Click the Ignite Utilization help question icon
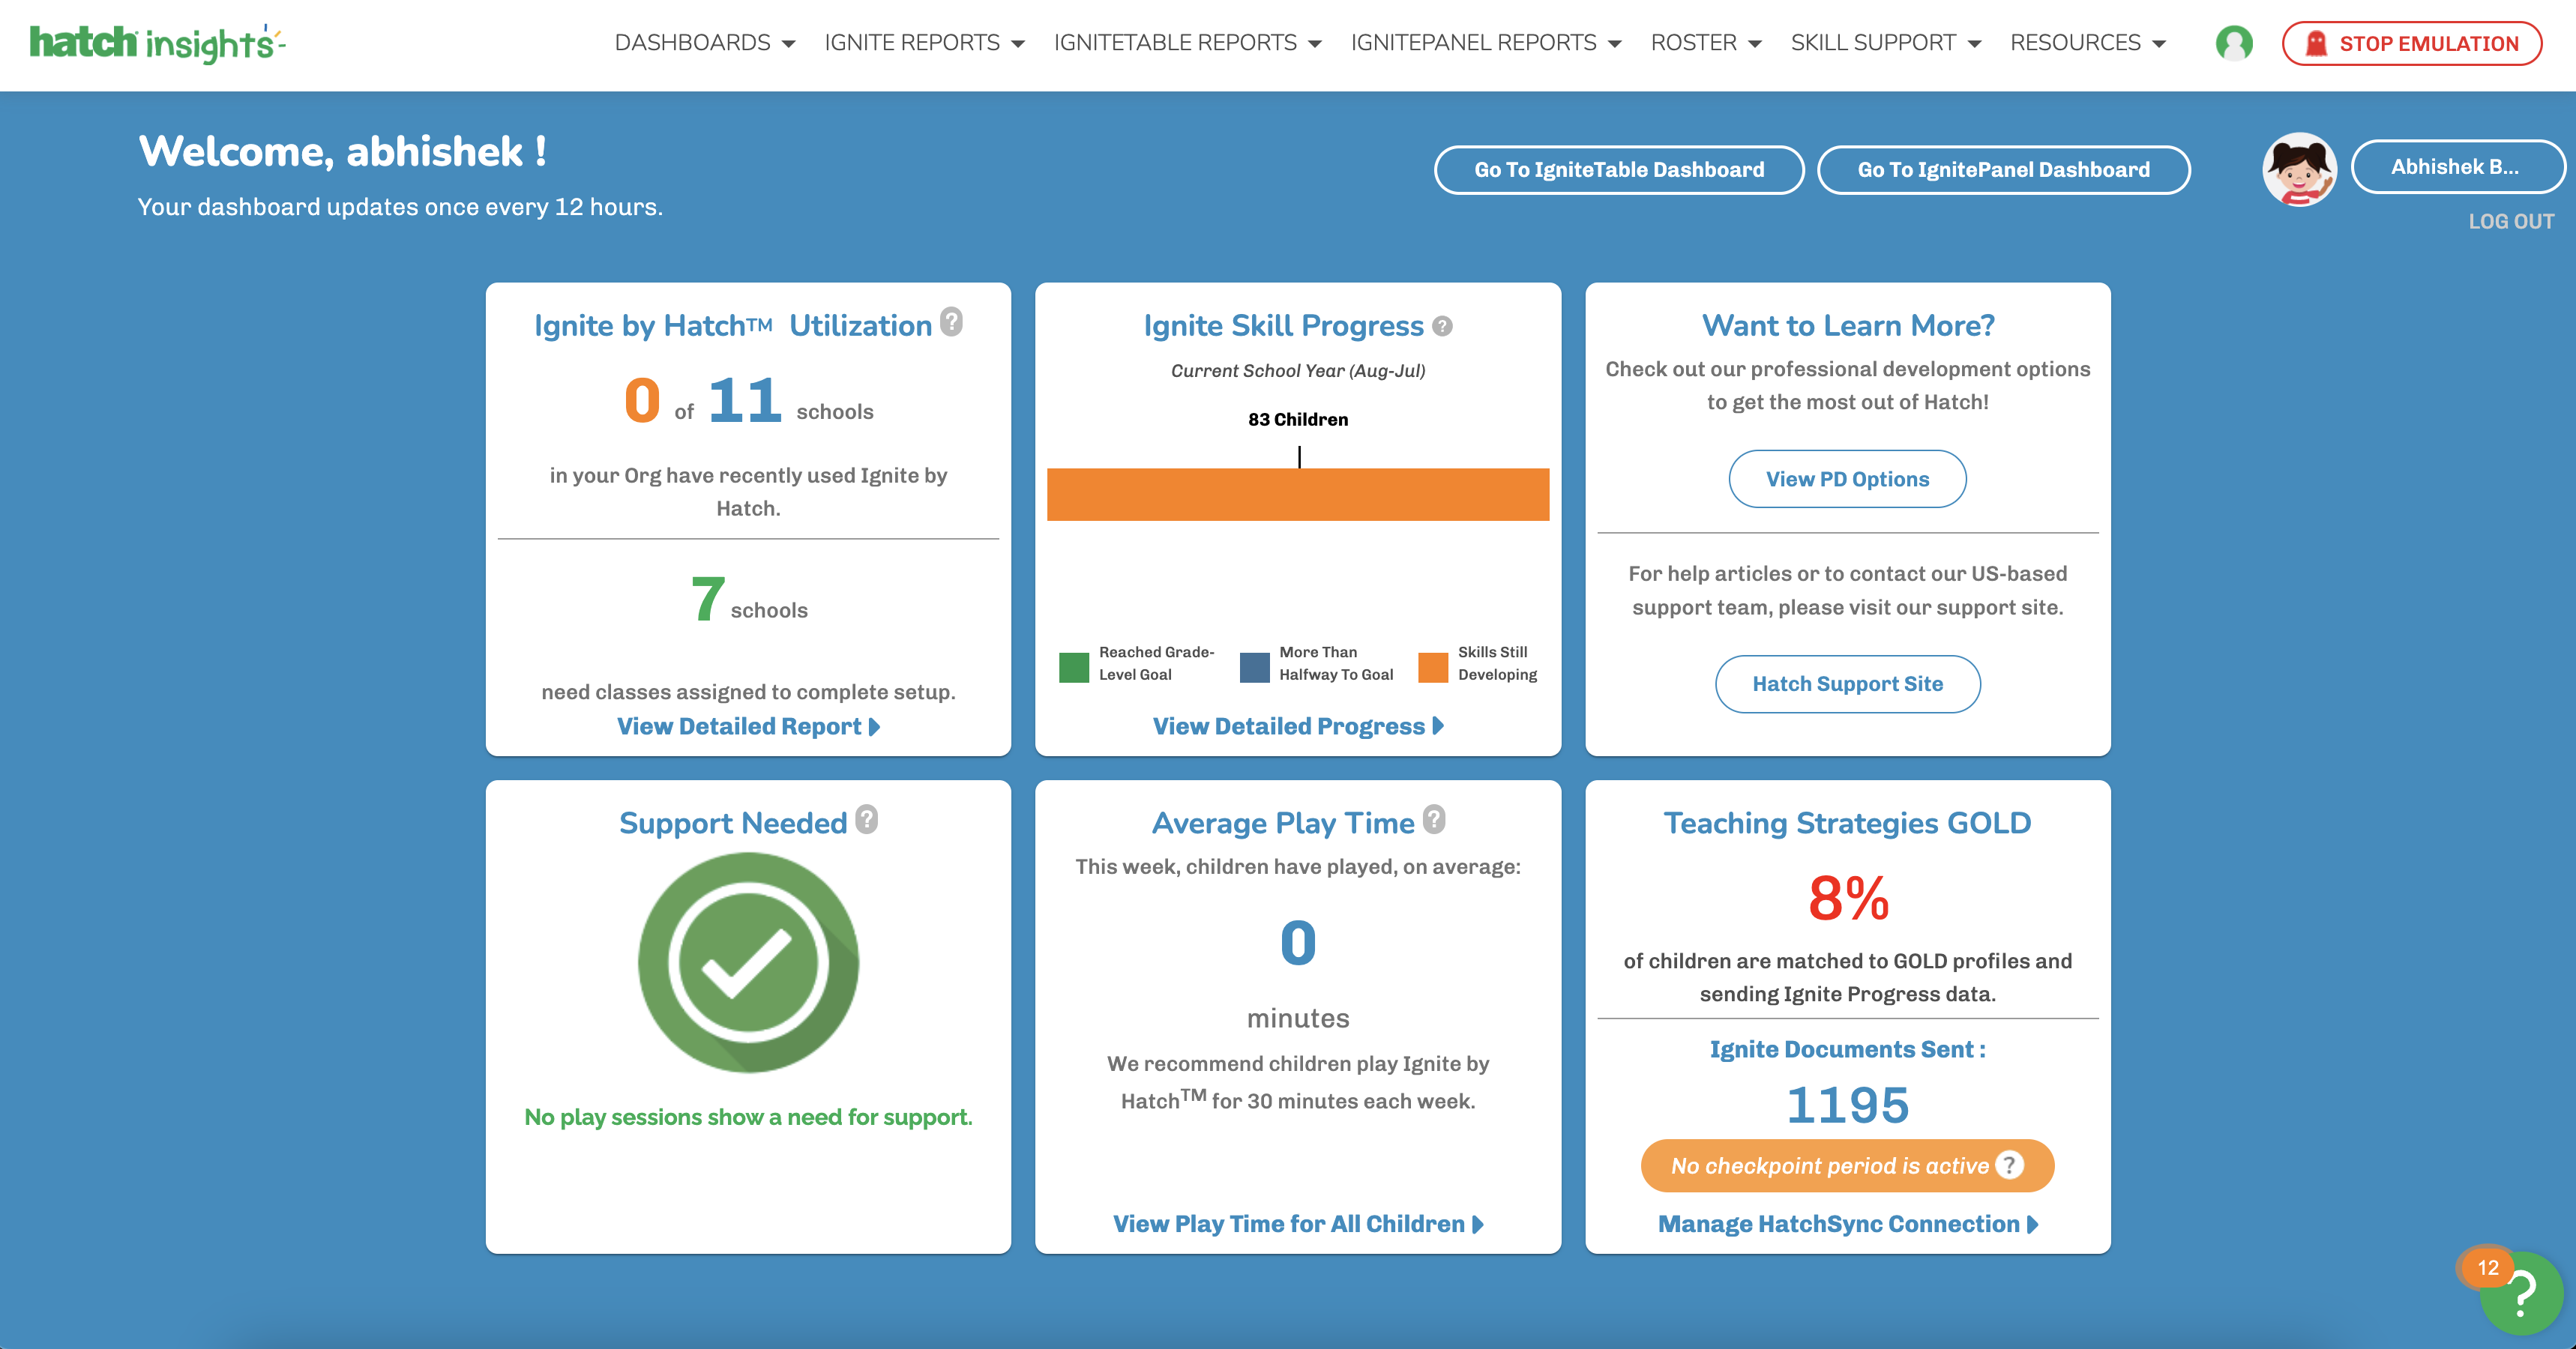The width and height of the screenshot is (2576, 1349). [x=951, y=322]
